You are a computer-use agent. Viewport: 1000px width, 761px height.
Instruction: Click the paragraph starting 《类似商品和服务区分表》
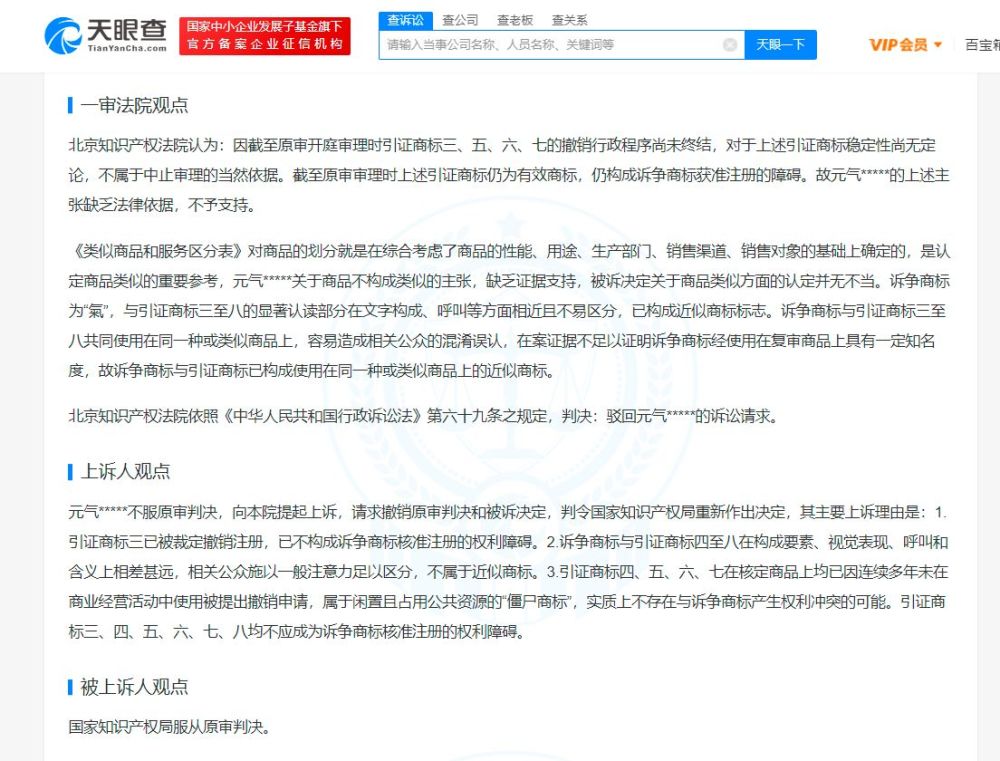(x=509, y=311)
